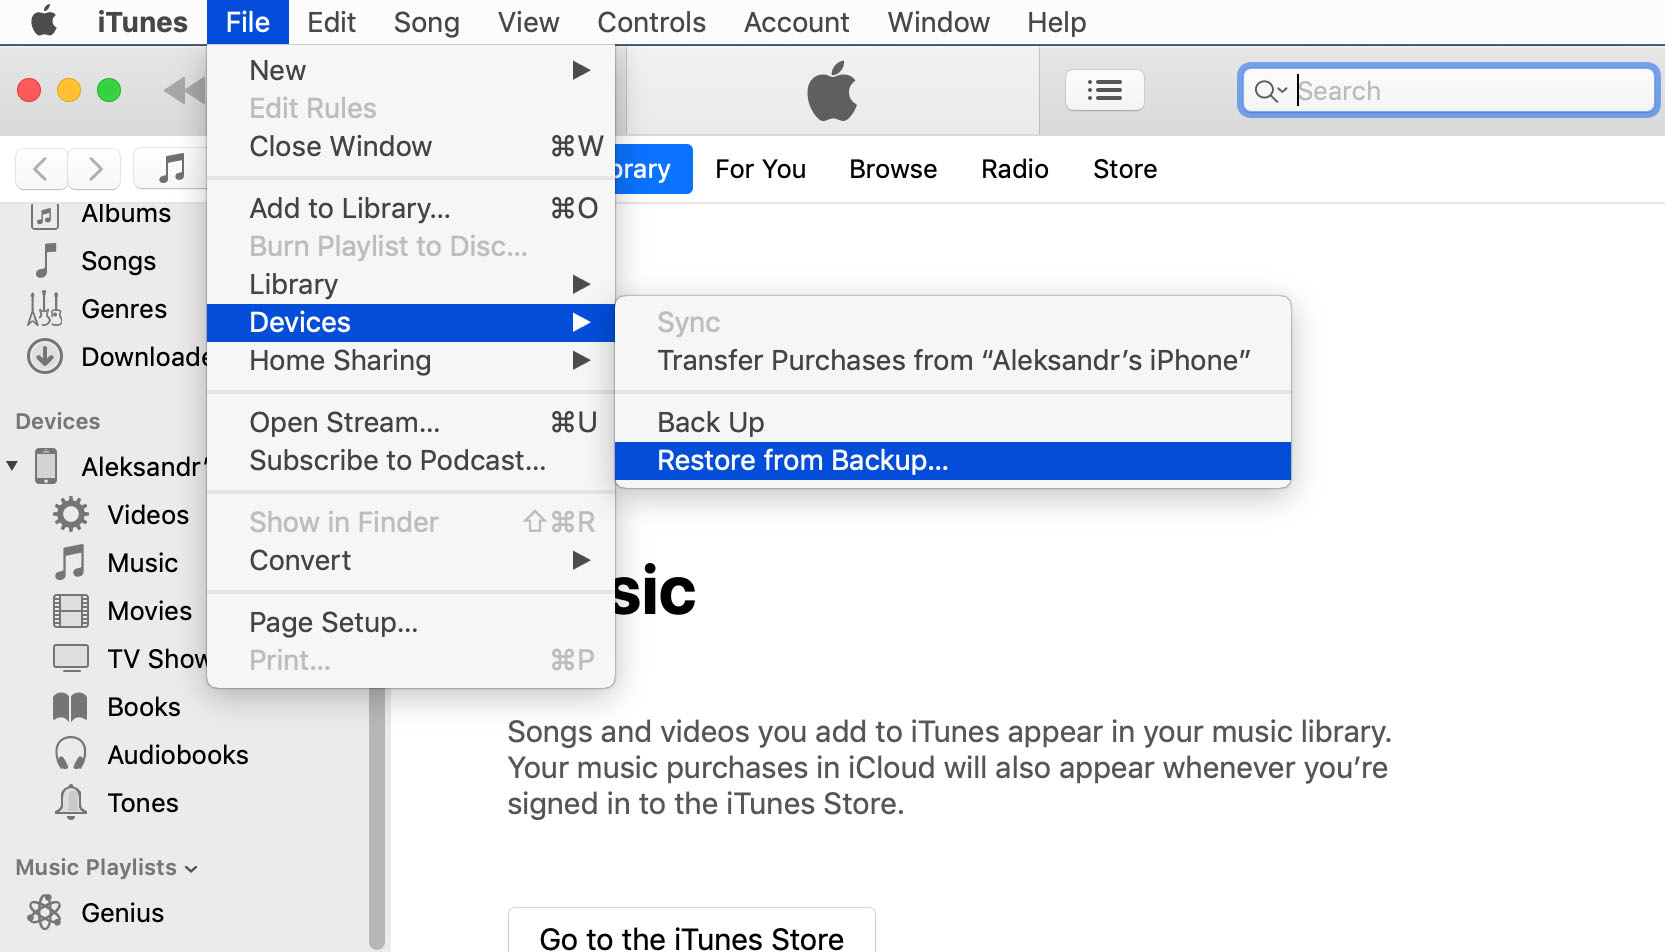Switch to the Store tab
Image resolution: width=1665 pixels, height=952 pixels.
point(1125,169)
